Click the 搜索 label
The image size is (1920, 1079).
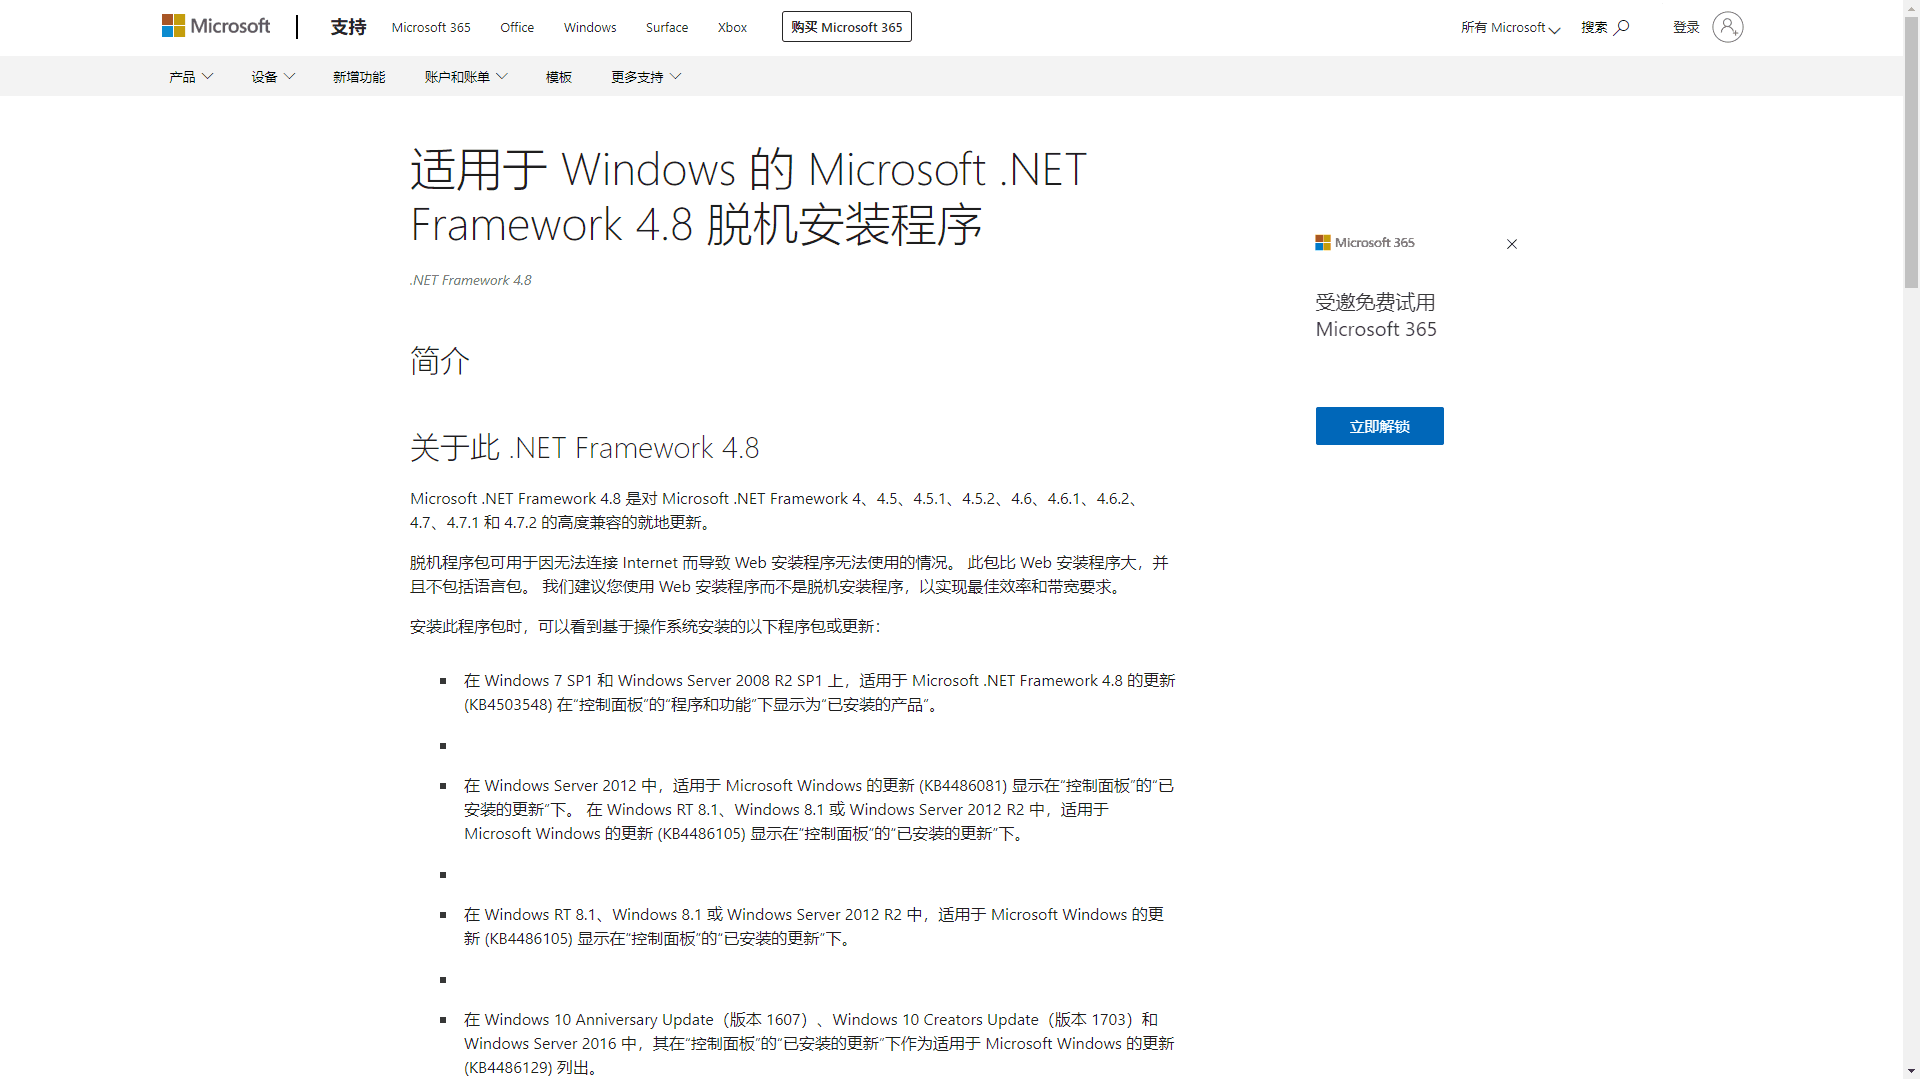pyautogui.click(x=1594, y=28)
